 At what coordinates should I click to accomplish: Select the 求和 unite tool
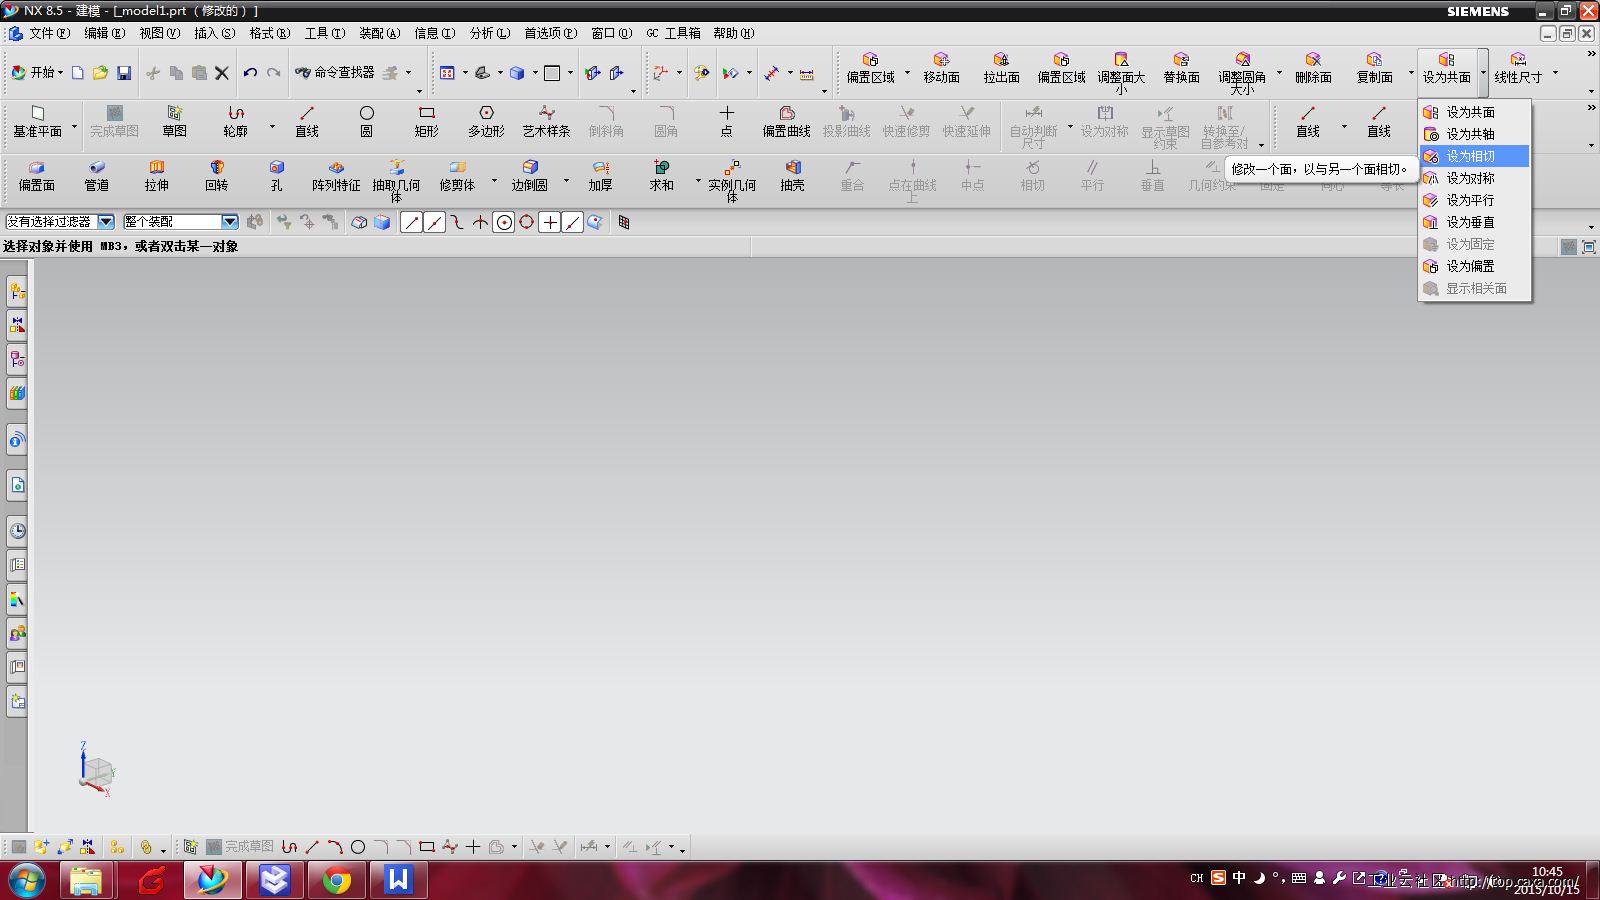point(661,176)
